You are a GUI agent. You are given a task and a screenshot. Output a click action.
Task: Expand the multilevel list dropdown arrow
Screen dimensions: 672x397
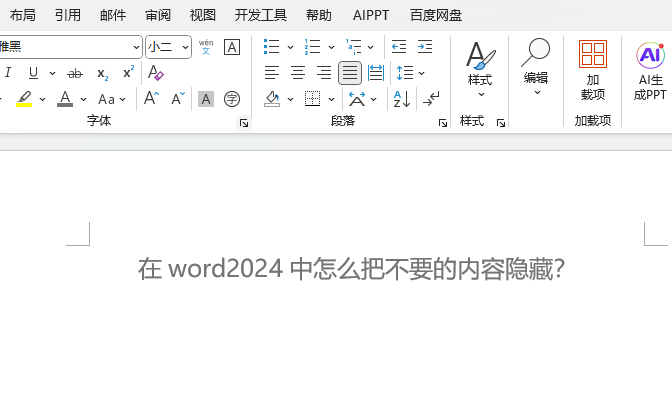370,47
